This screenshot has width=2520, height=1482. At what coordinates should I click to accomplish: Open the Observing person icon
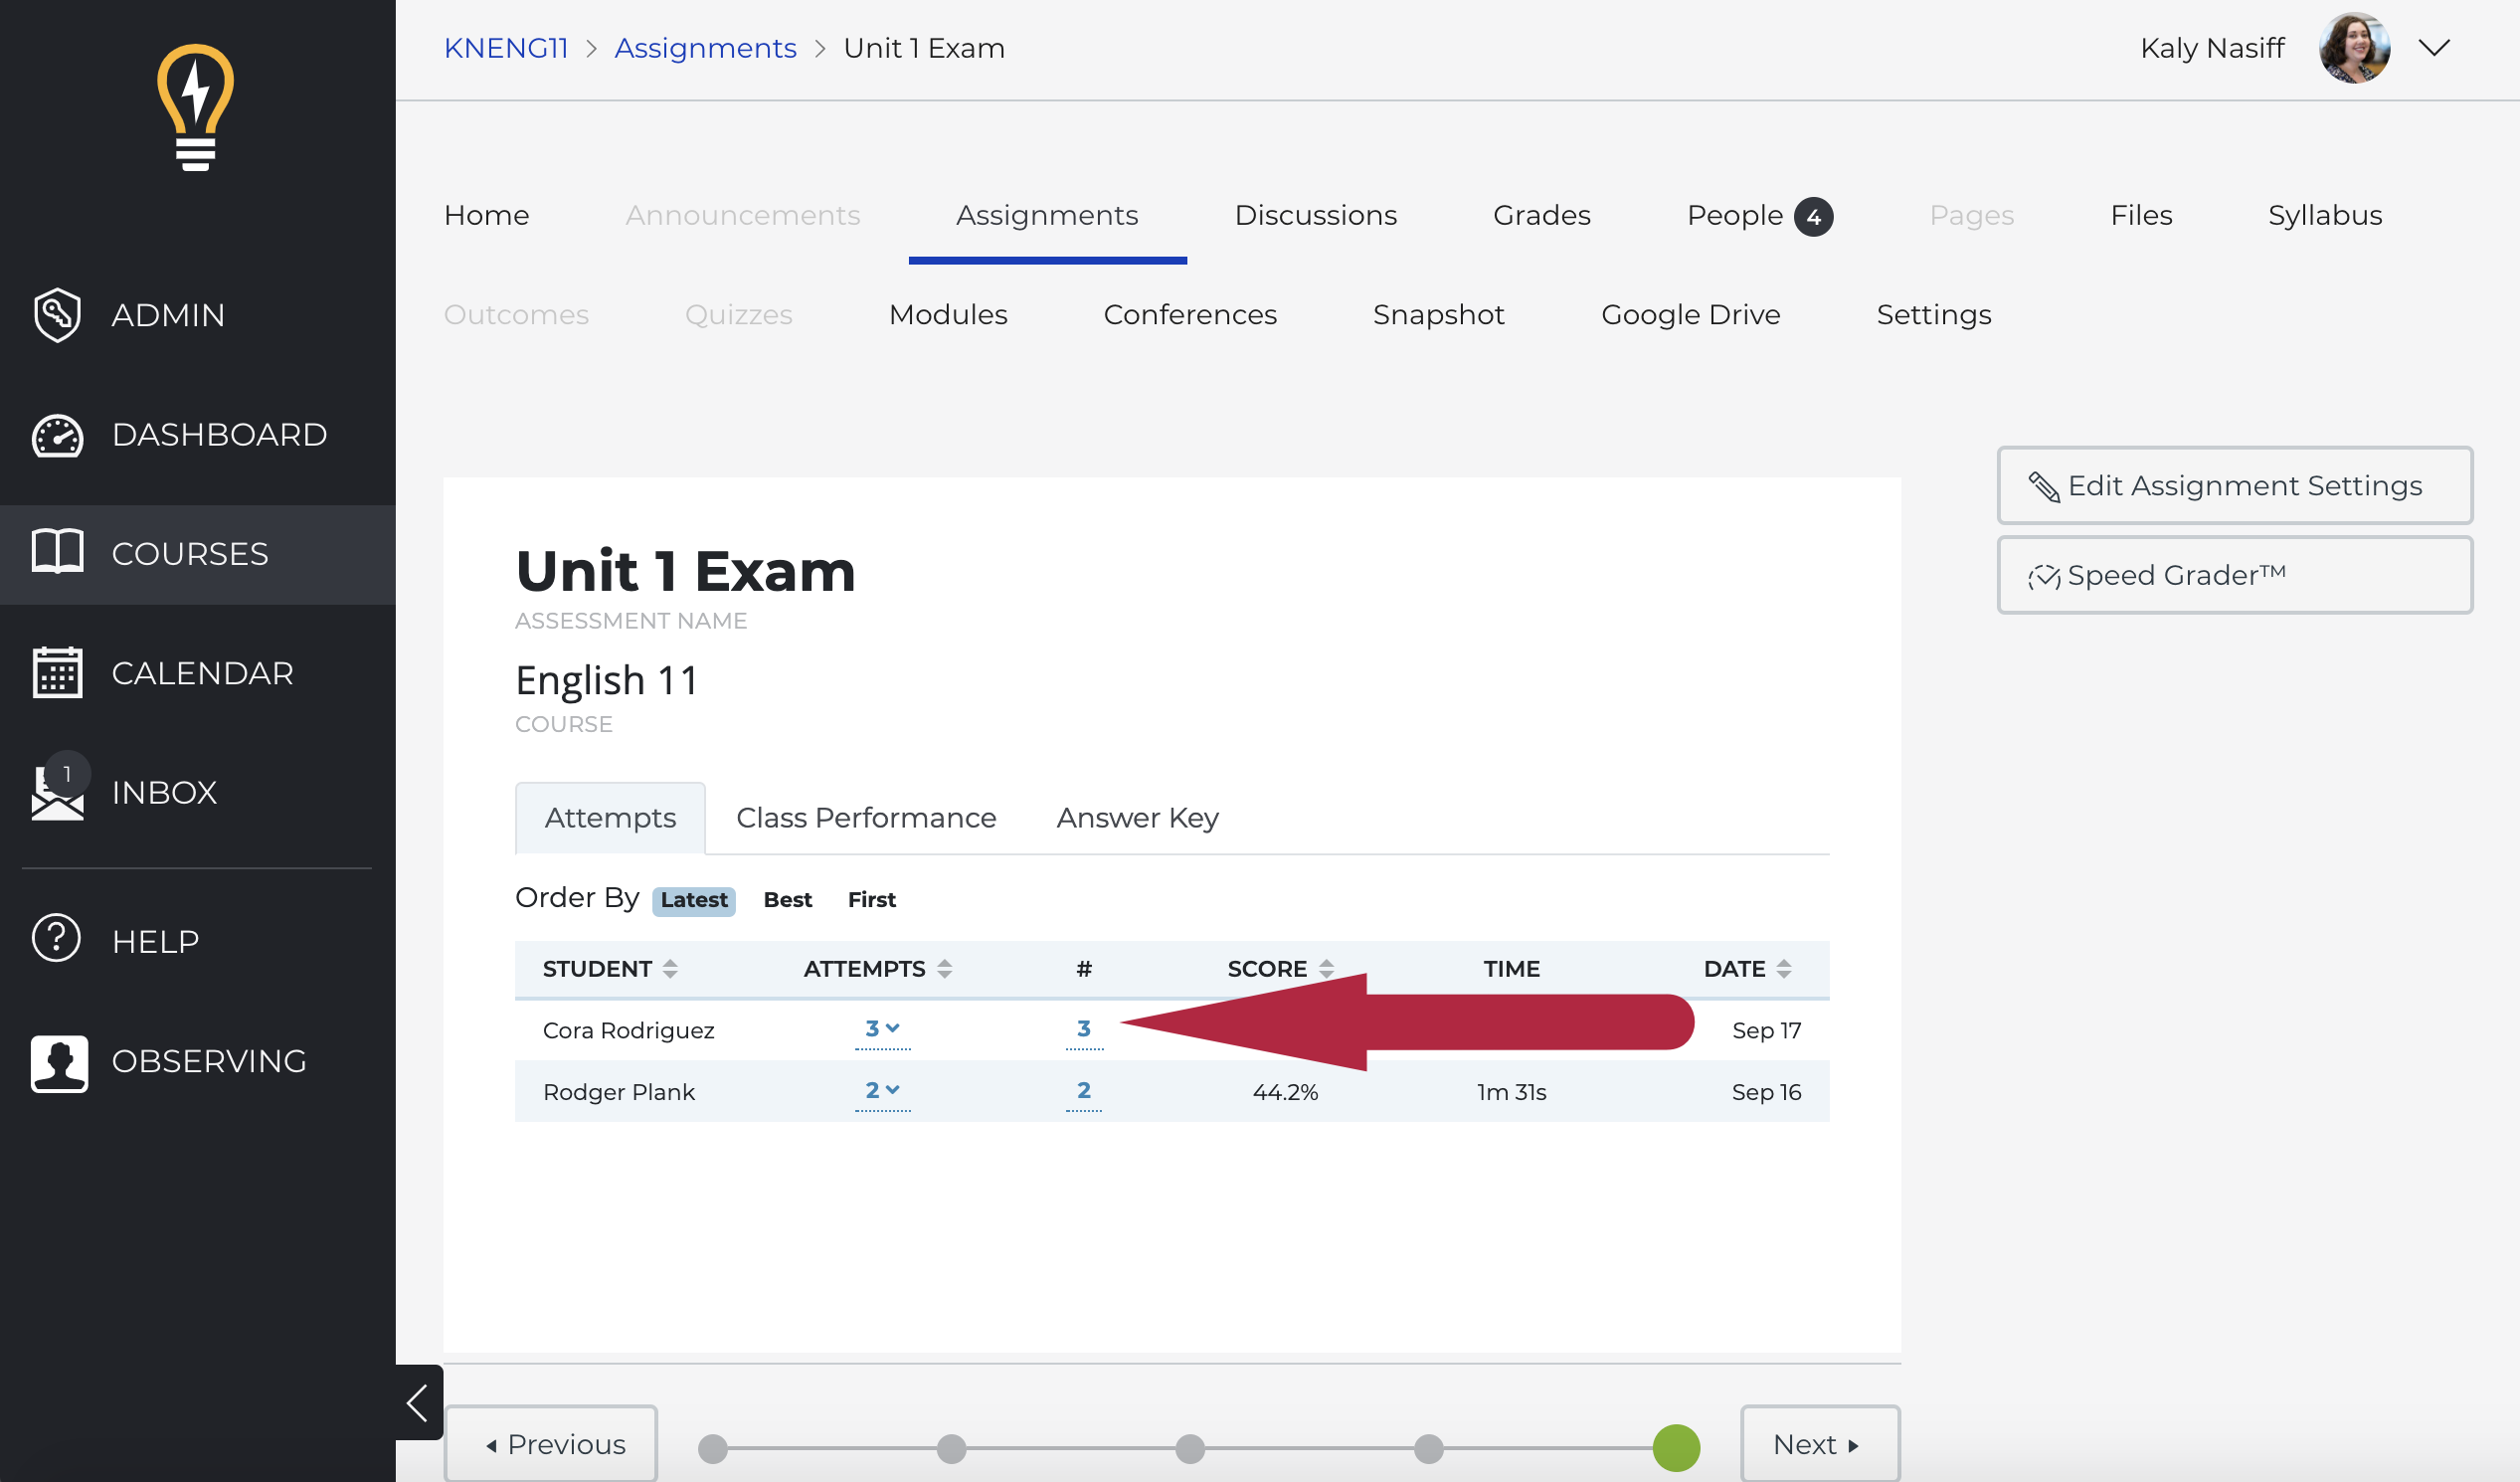click(59, 1063)
